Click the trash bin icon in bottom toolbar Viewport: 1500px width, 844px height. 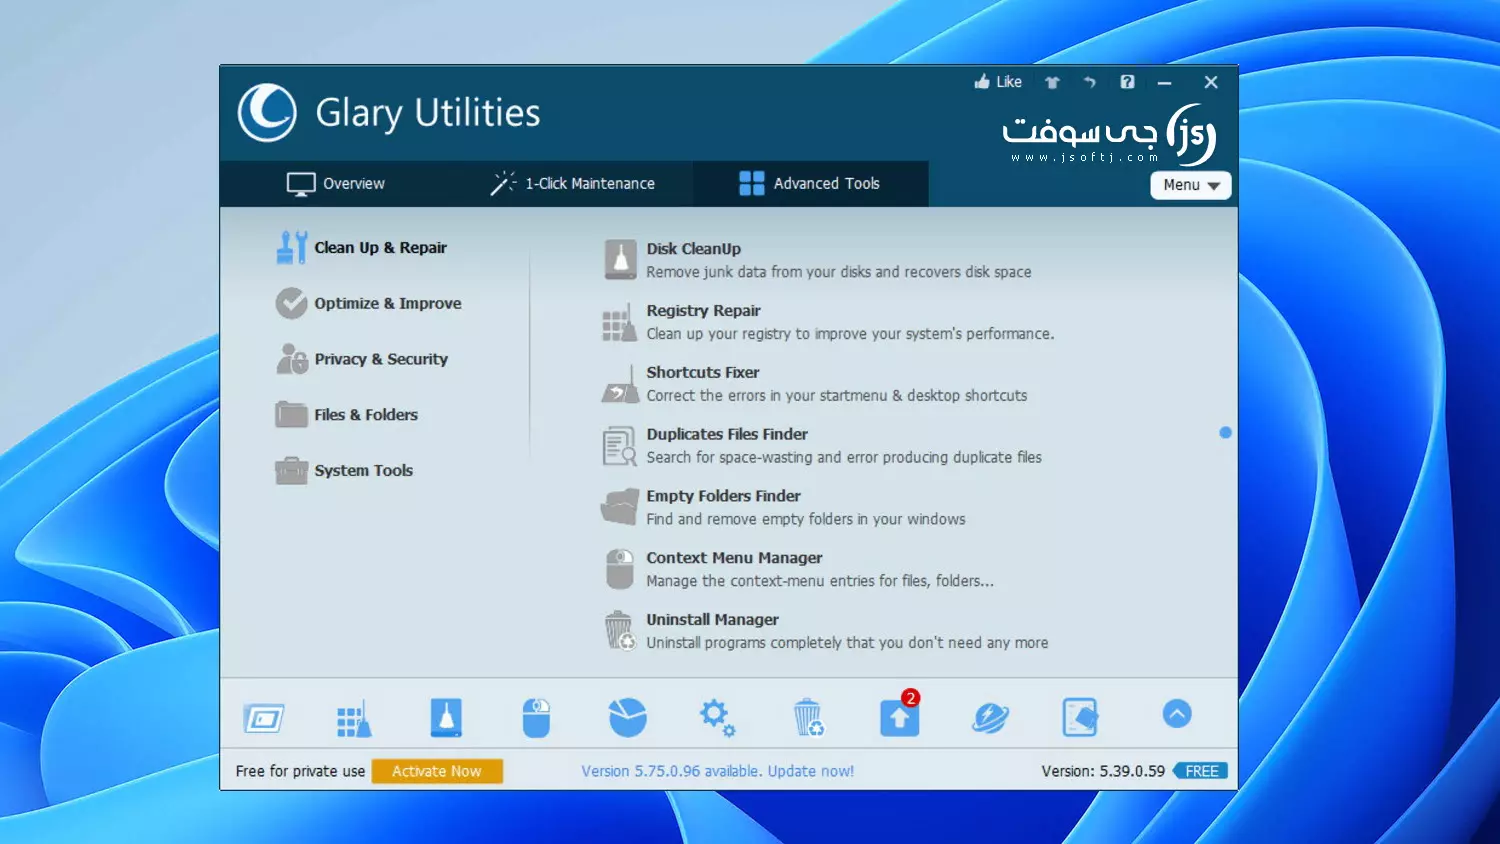808,717
